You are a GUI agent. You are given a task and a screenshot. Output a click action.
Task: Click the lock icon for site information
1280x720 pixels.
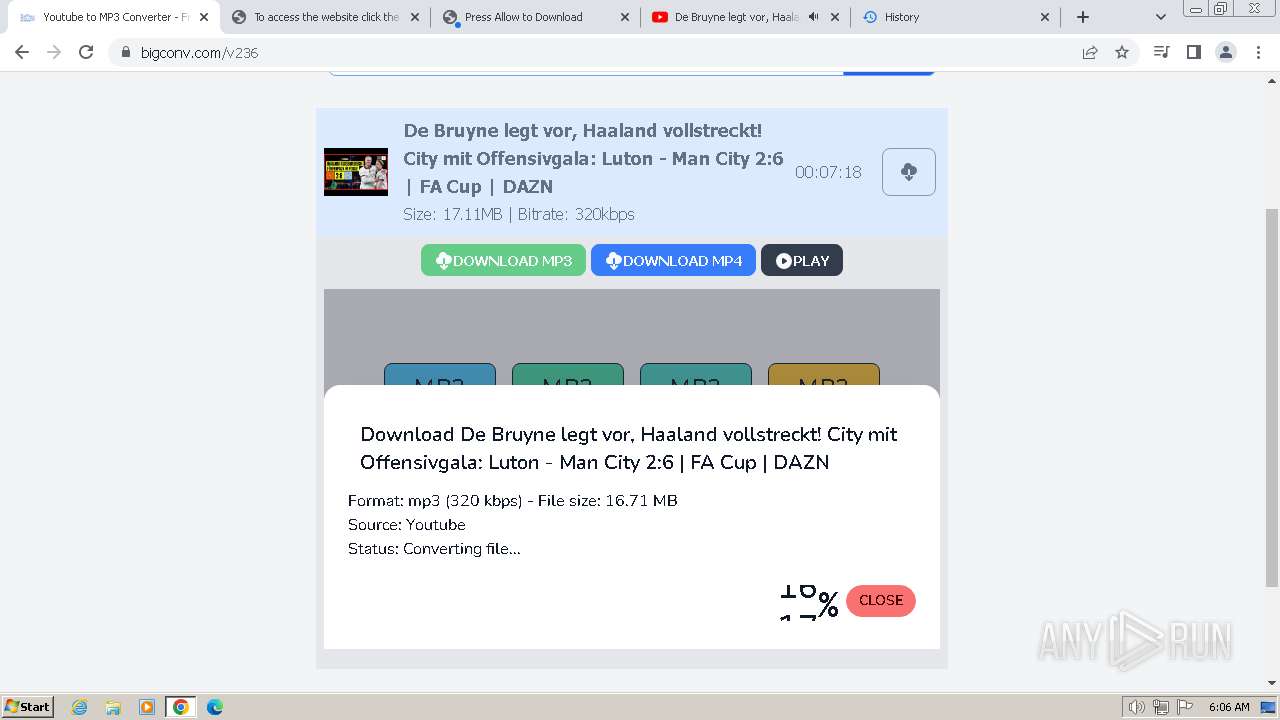click(125, 52)
